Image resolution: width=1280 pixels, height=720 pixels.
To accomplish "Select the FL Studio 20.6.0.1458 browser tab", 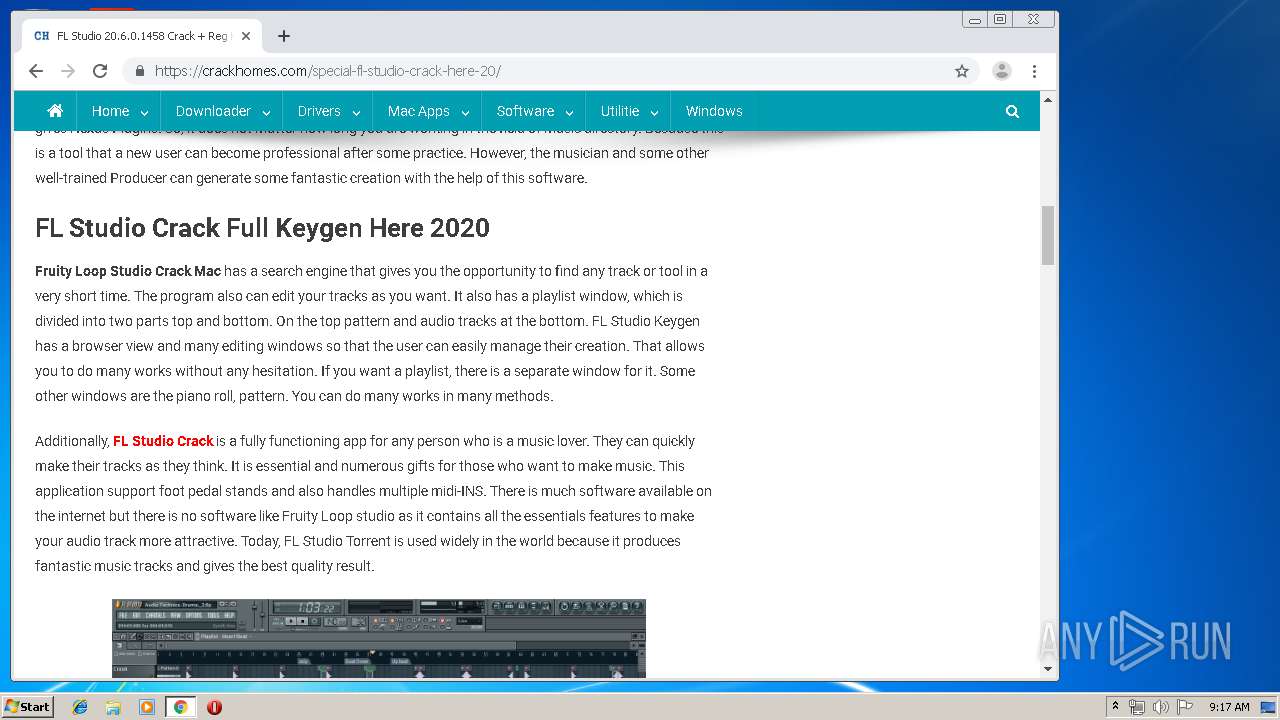I will coord(141,36).
